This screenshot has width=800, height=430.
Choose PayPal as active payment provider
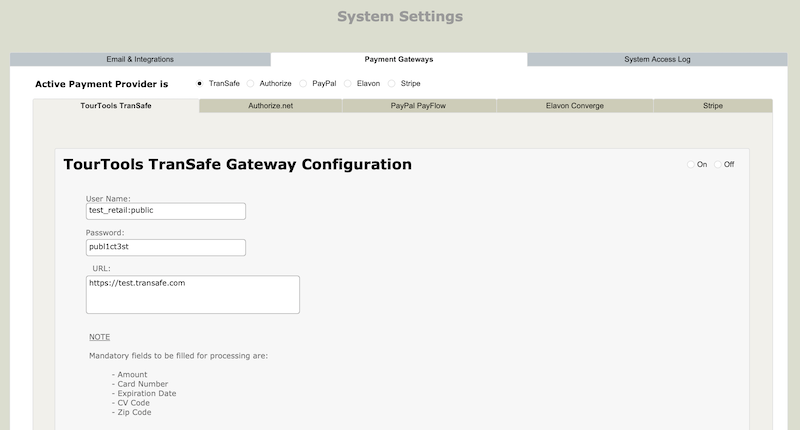304,83
